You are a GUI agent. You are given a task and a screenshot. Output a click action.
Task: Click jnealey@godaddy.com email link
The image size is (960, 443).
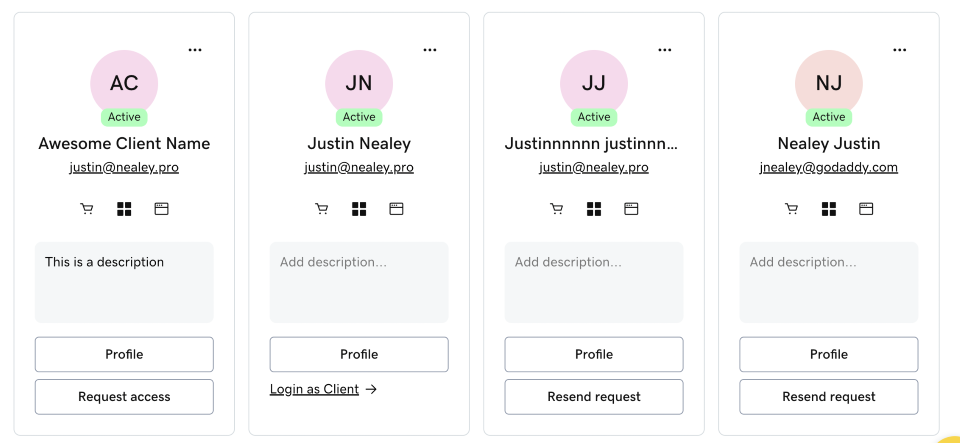829,168
